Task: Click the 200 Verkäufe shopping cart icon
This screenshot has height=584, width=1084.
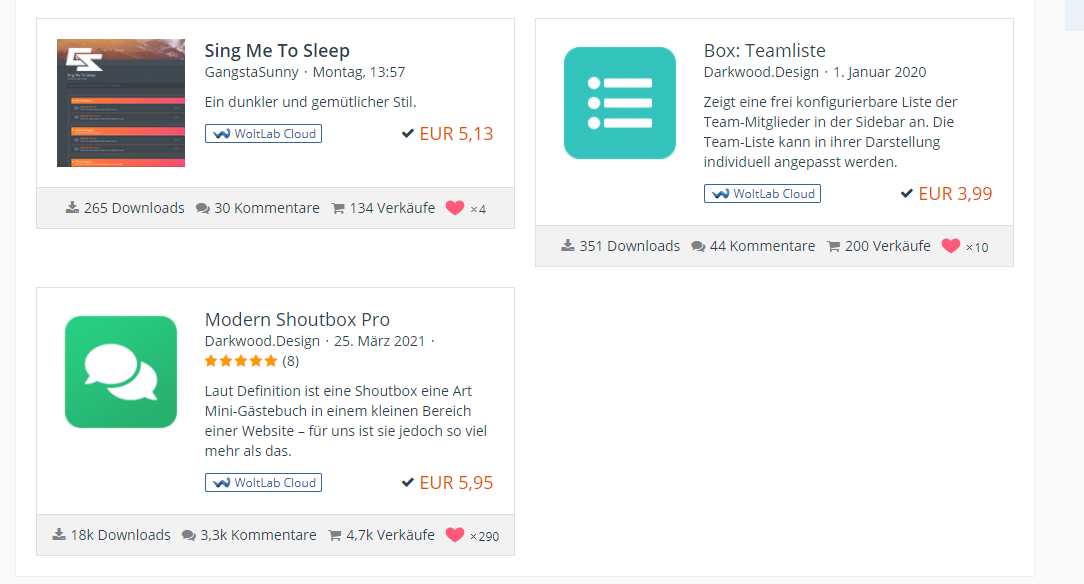Action: 833,247
